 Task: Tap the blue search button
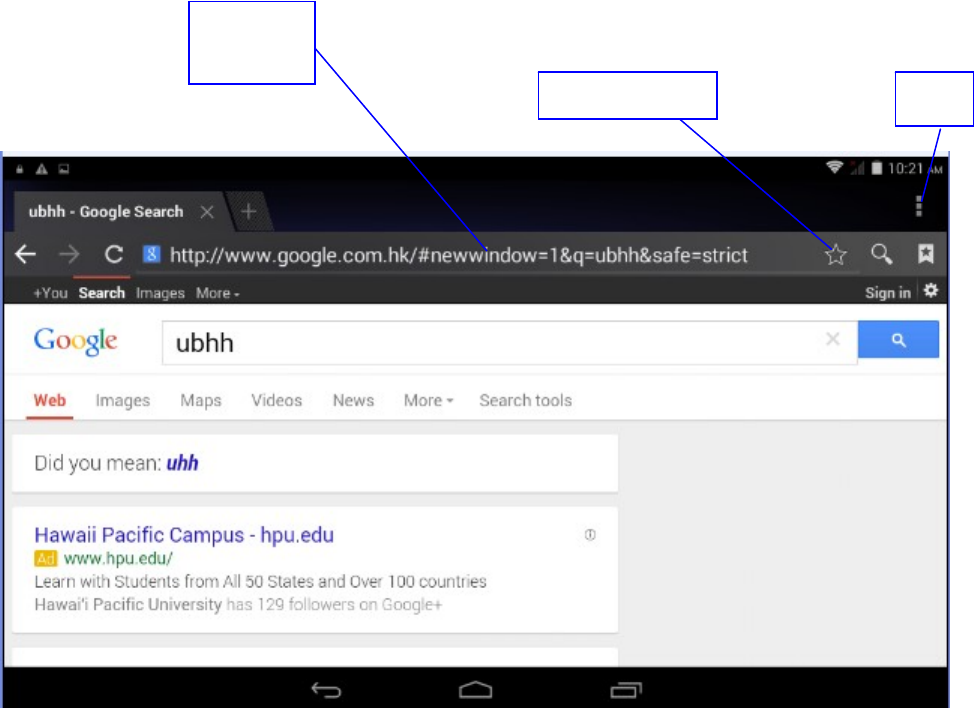point(898,340)
